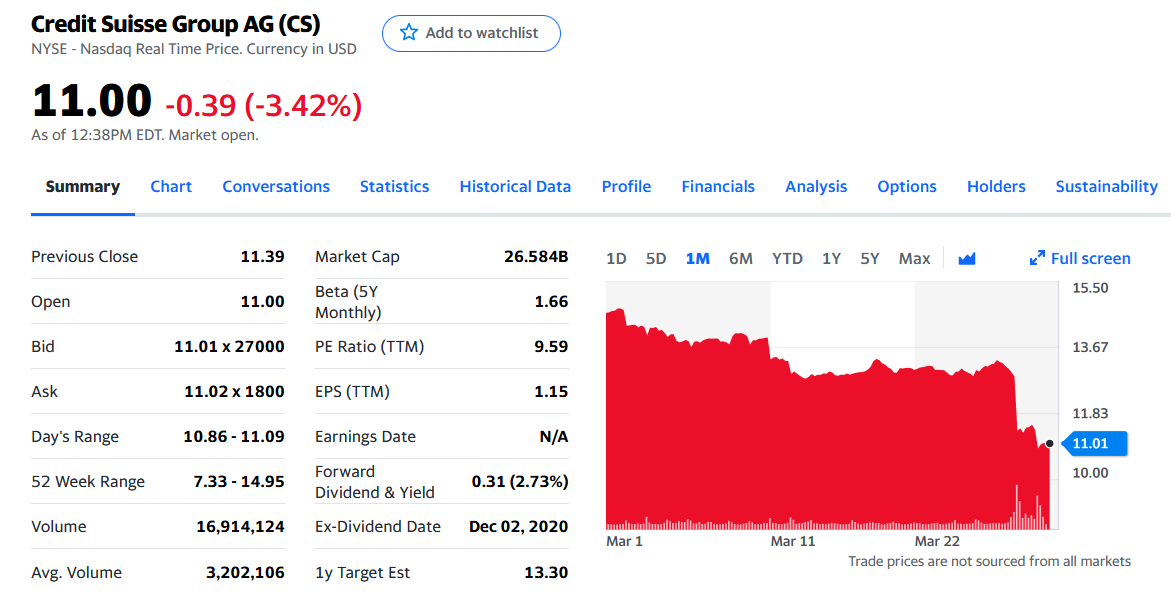Click the Mar 11 date label on chart
Screen dimensions: 1171x610
click(793, 541)
